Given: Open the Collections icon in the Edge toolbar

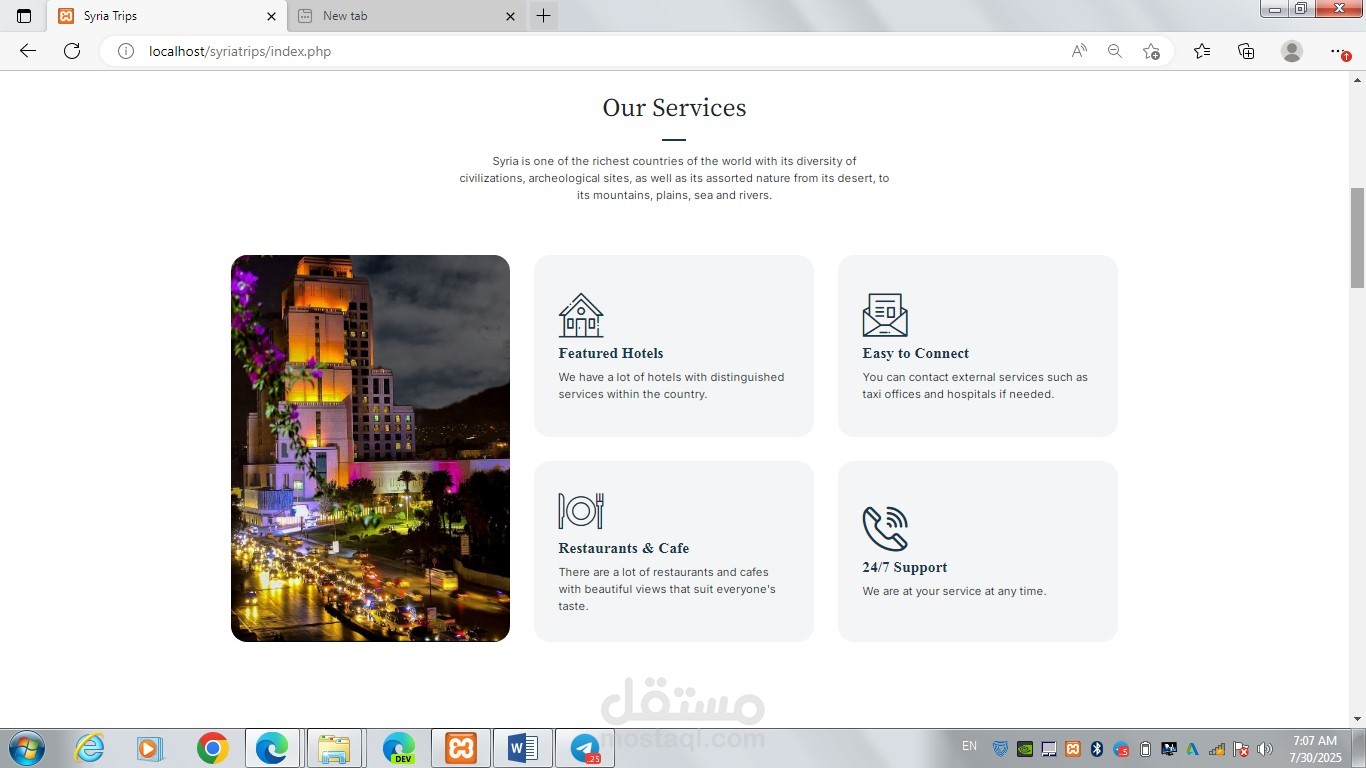Looking at the screenshot, I should 1246,51.
